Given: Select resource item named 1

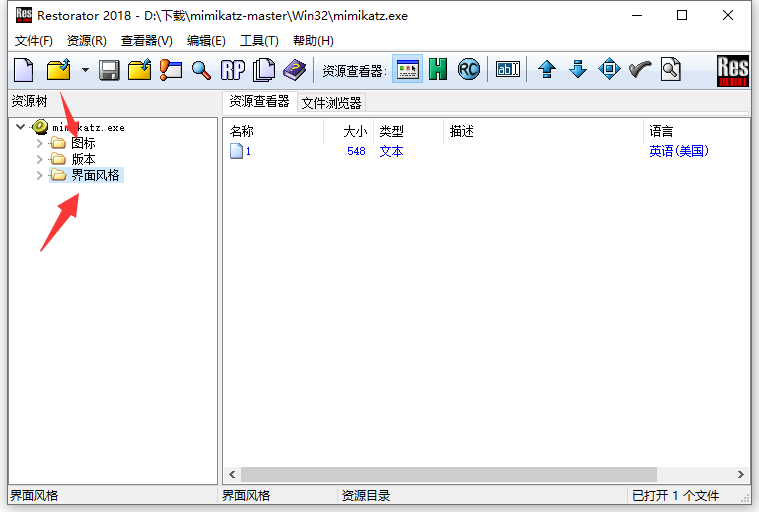Looking at the screenshot, I should tap(241, 151).
